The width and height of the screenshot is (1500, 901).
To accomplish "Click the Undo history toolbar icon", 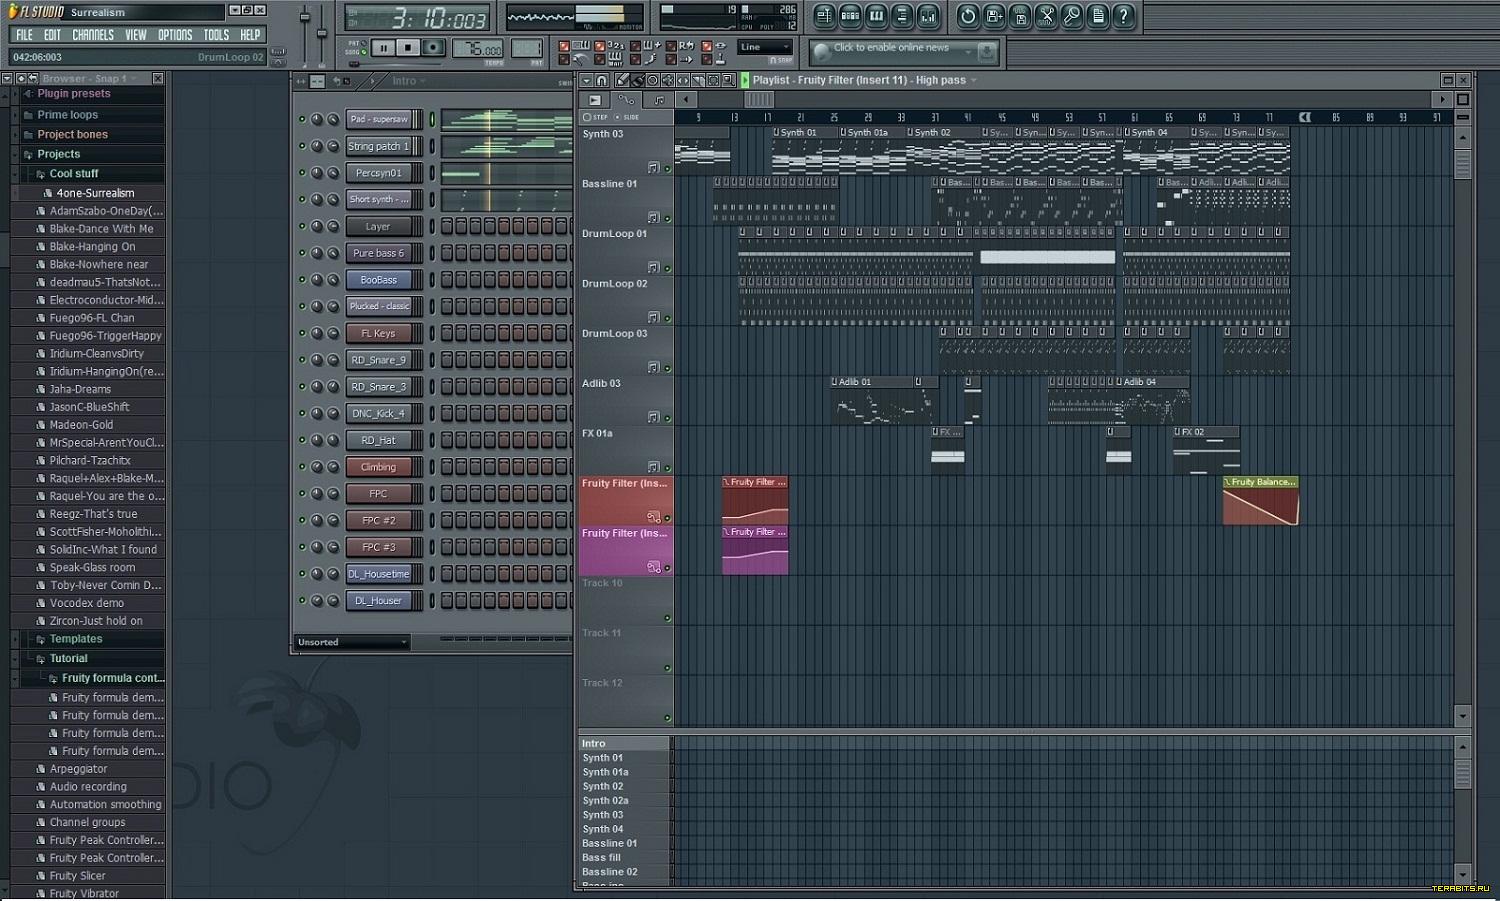I will coord(968,16).
